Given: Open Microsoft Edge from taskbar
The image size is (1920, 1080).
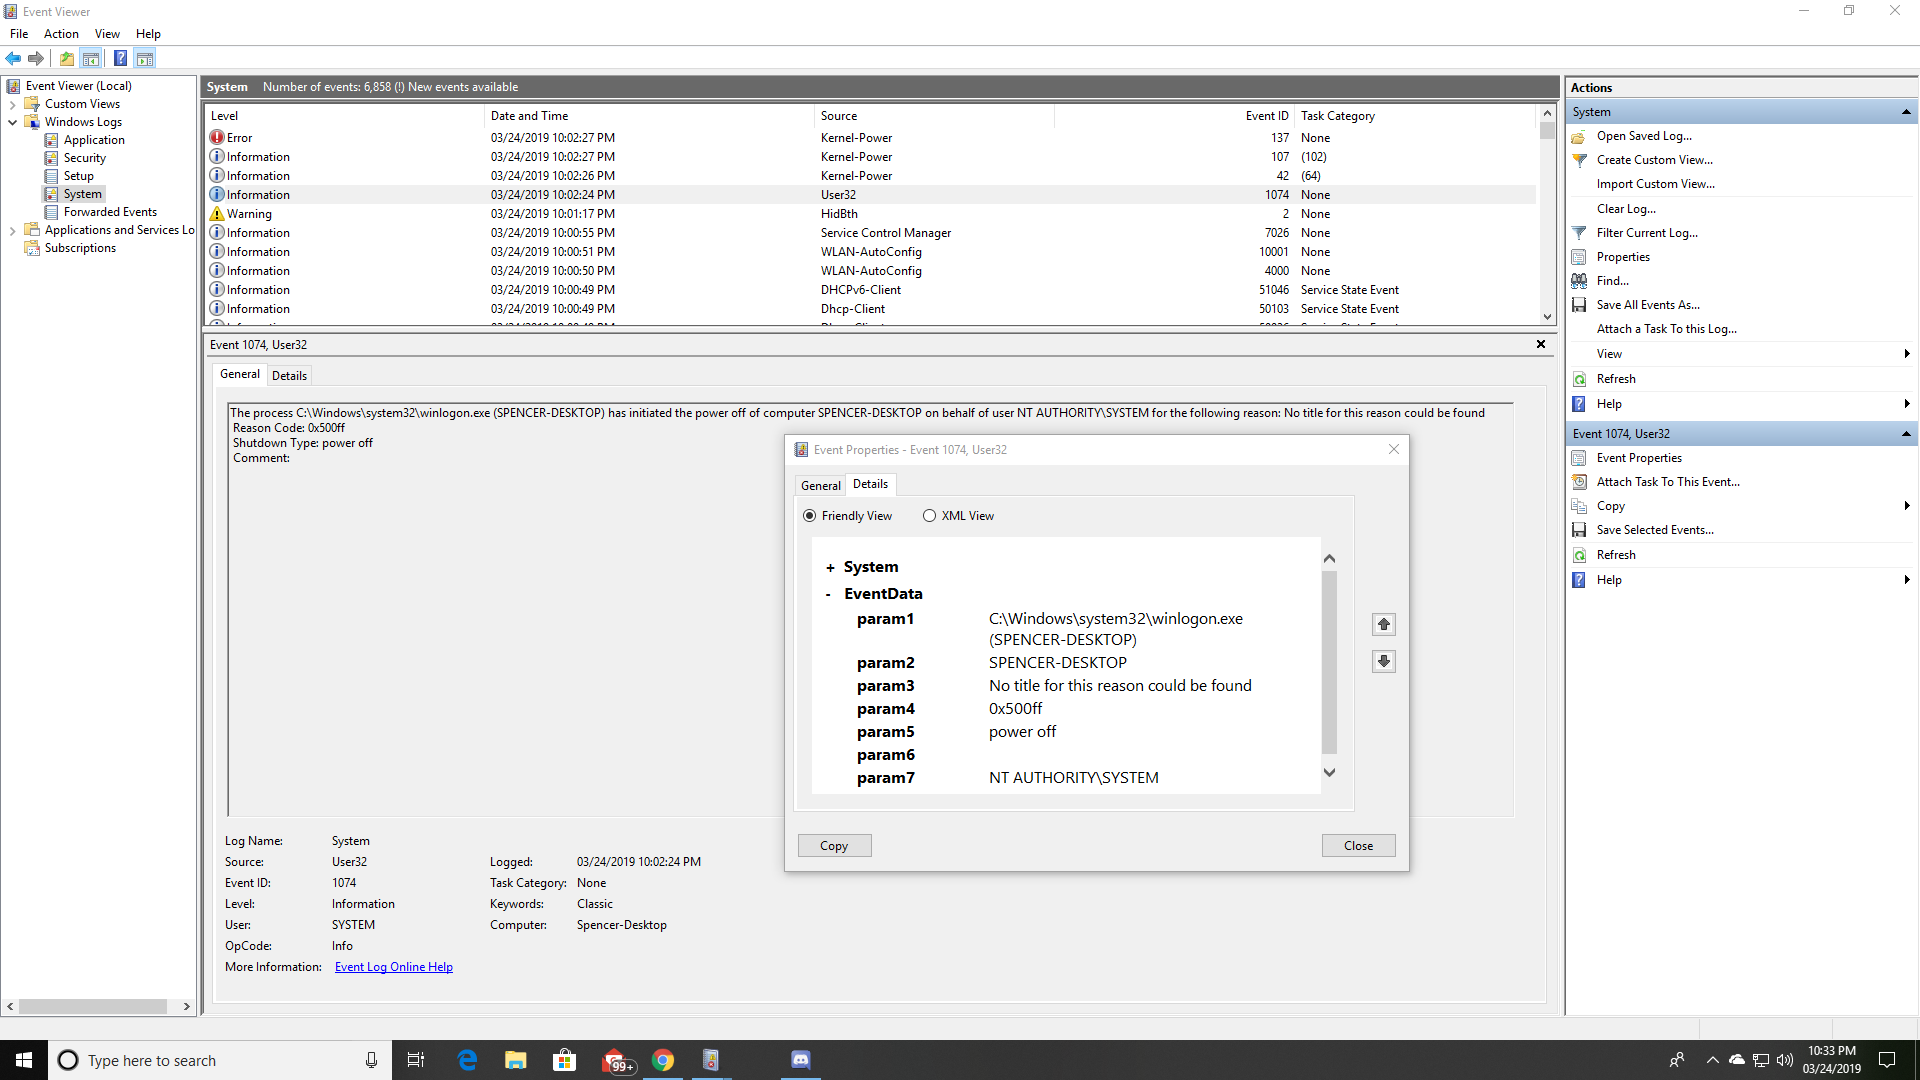Looking at the screenshot, I should coord(467,1060).
